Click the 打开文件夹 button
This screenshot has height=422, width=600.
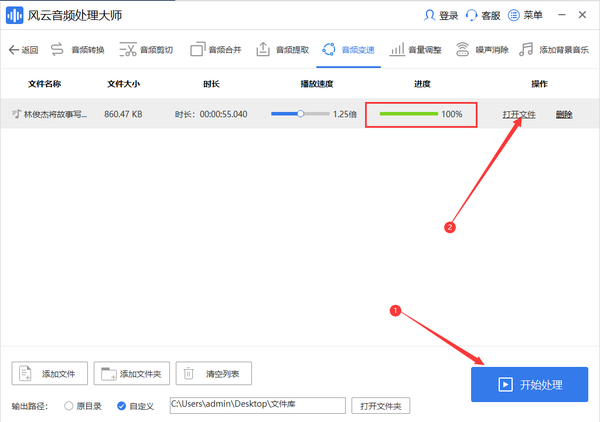point(381,406)
